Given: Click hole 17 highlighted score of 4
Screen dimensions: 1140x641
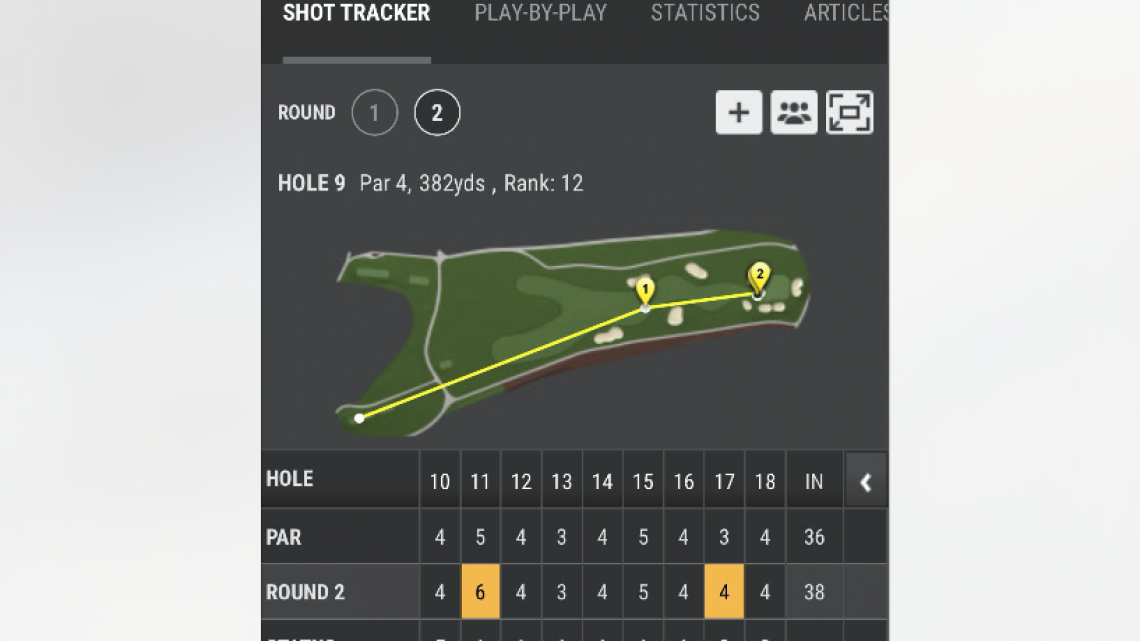Looking at the screenshot, I should click(724, 592).
